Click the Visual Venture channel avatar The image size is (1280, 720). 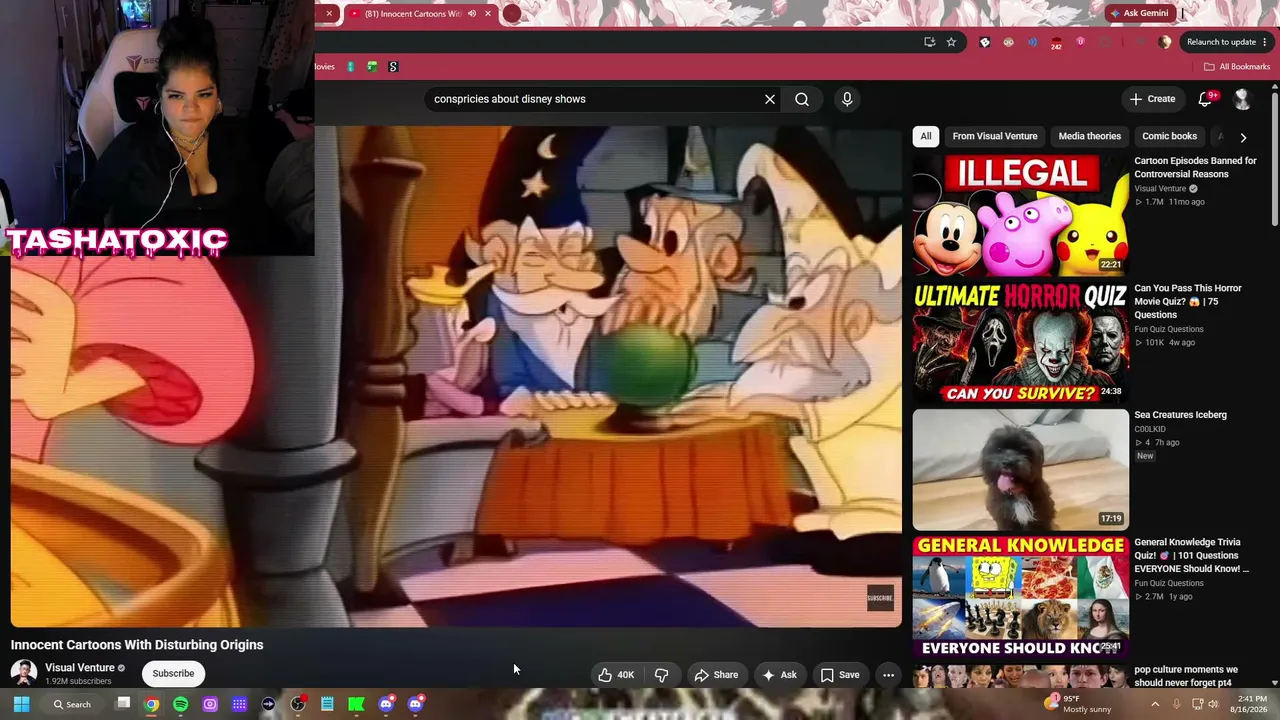(24, 673)
